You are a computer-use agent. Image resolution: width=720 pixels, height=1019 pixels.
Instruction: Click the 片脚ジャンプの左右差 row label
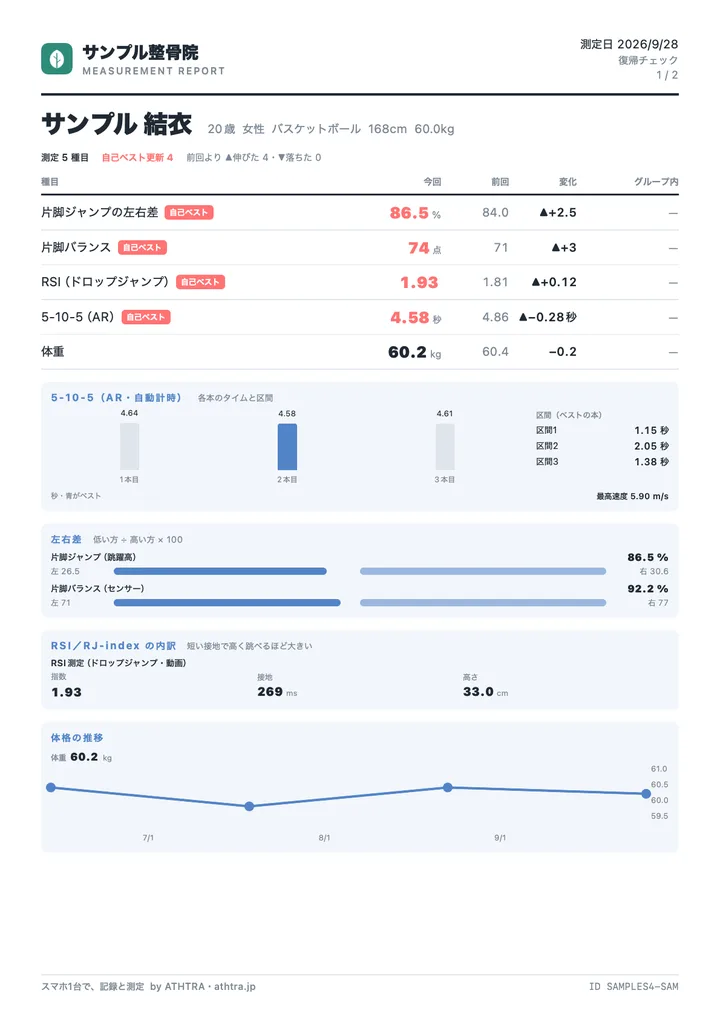click(x=99, y=213)
